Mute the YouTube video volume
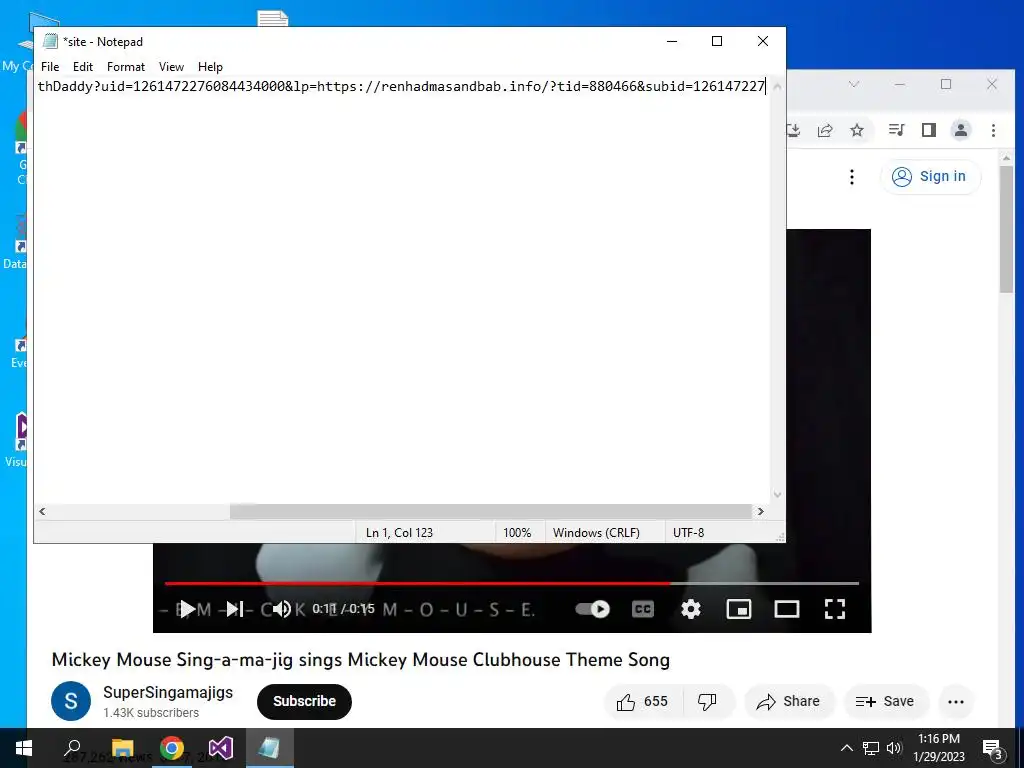Screen dimensions: 1024x768 (281, 609)
